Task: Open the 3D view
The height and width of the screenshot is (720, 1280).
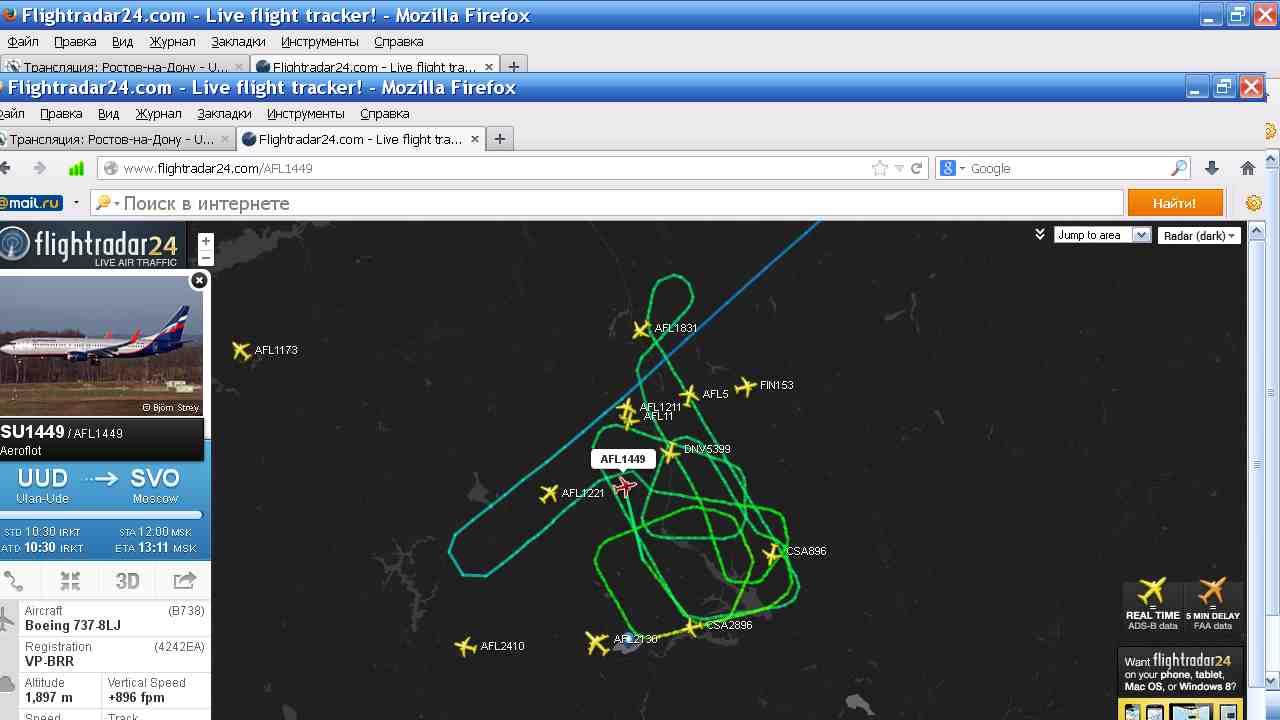Action: [127, 581]
